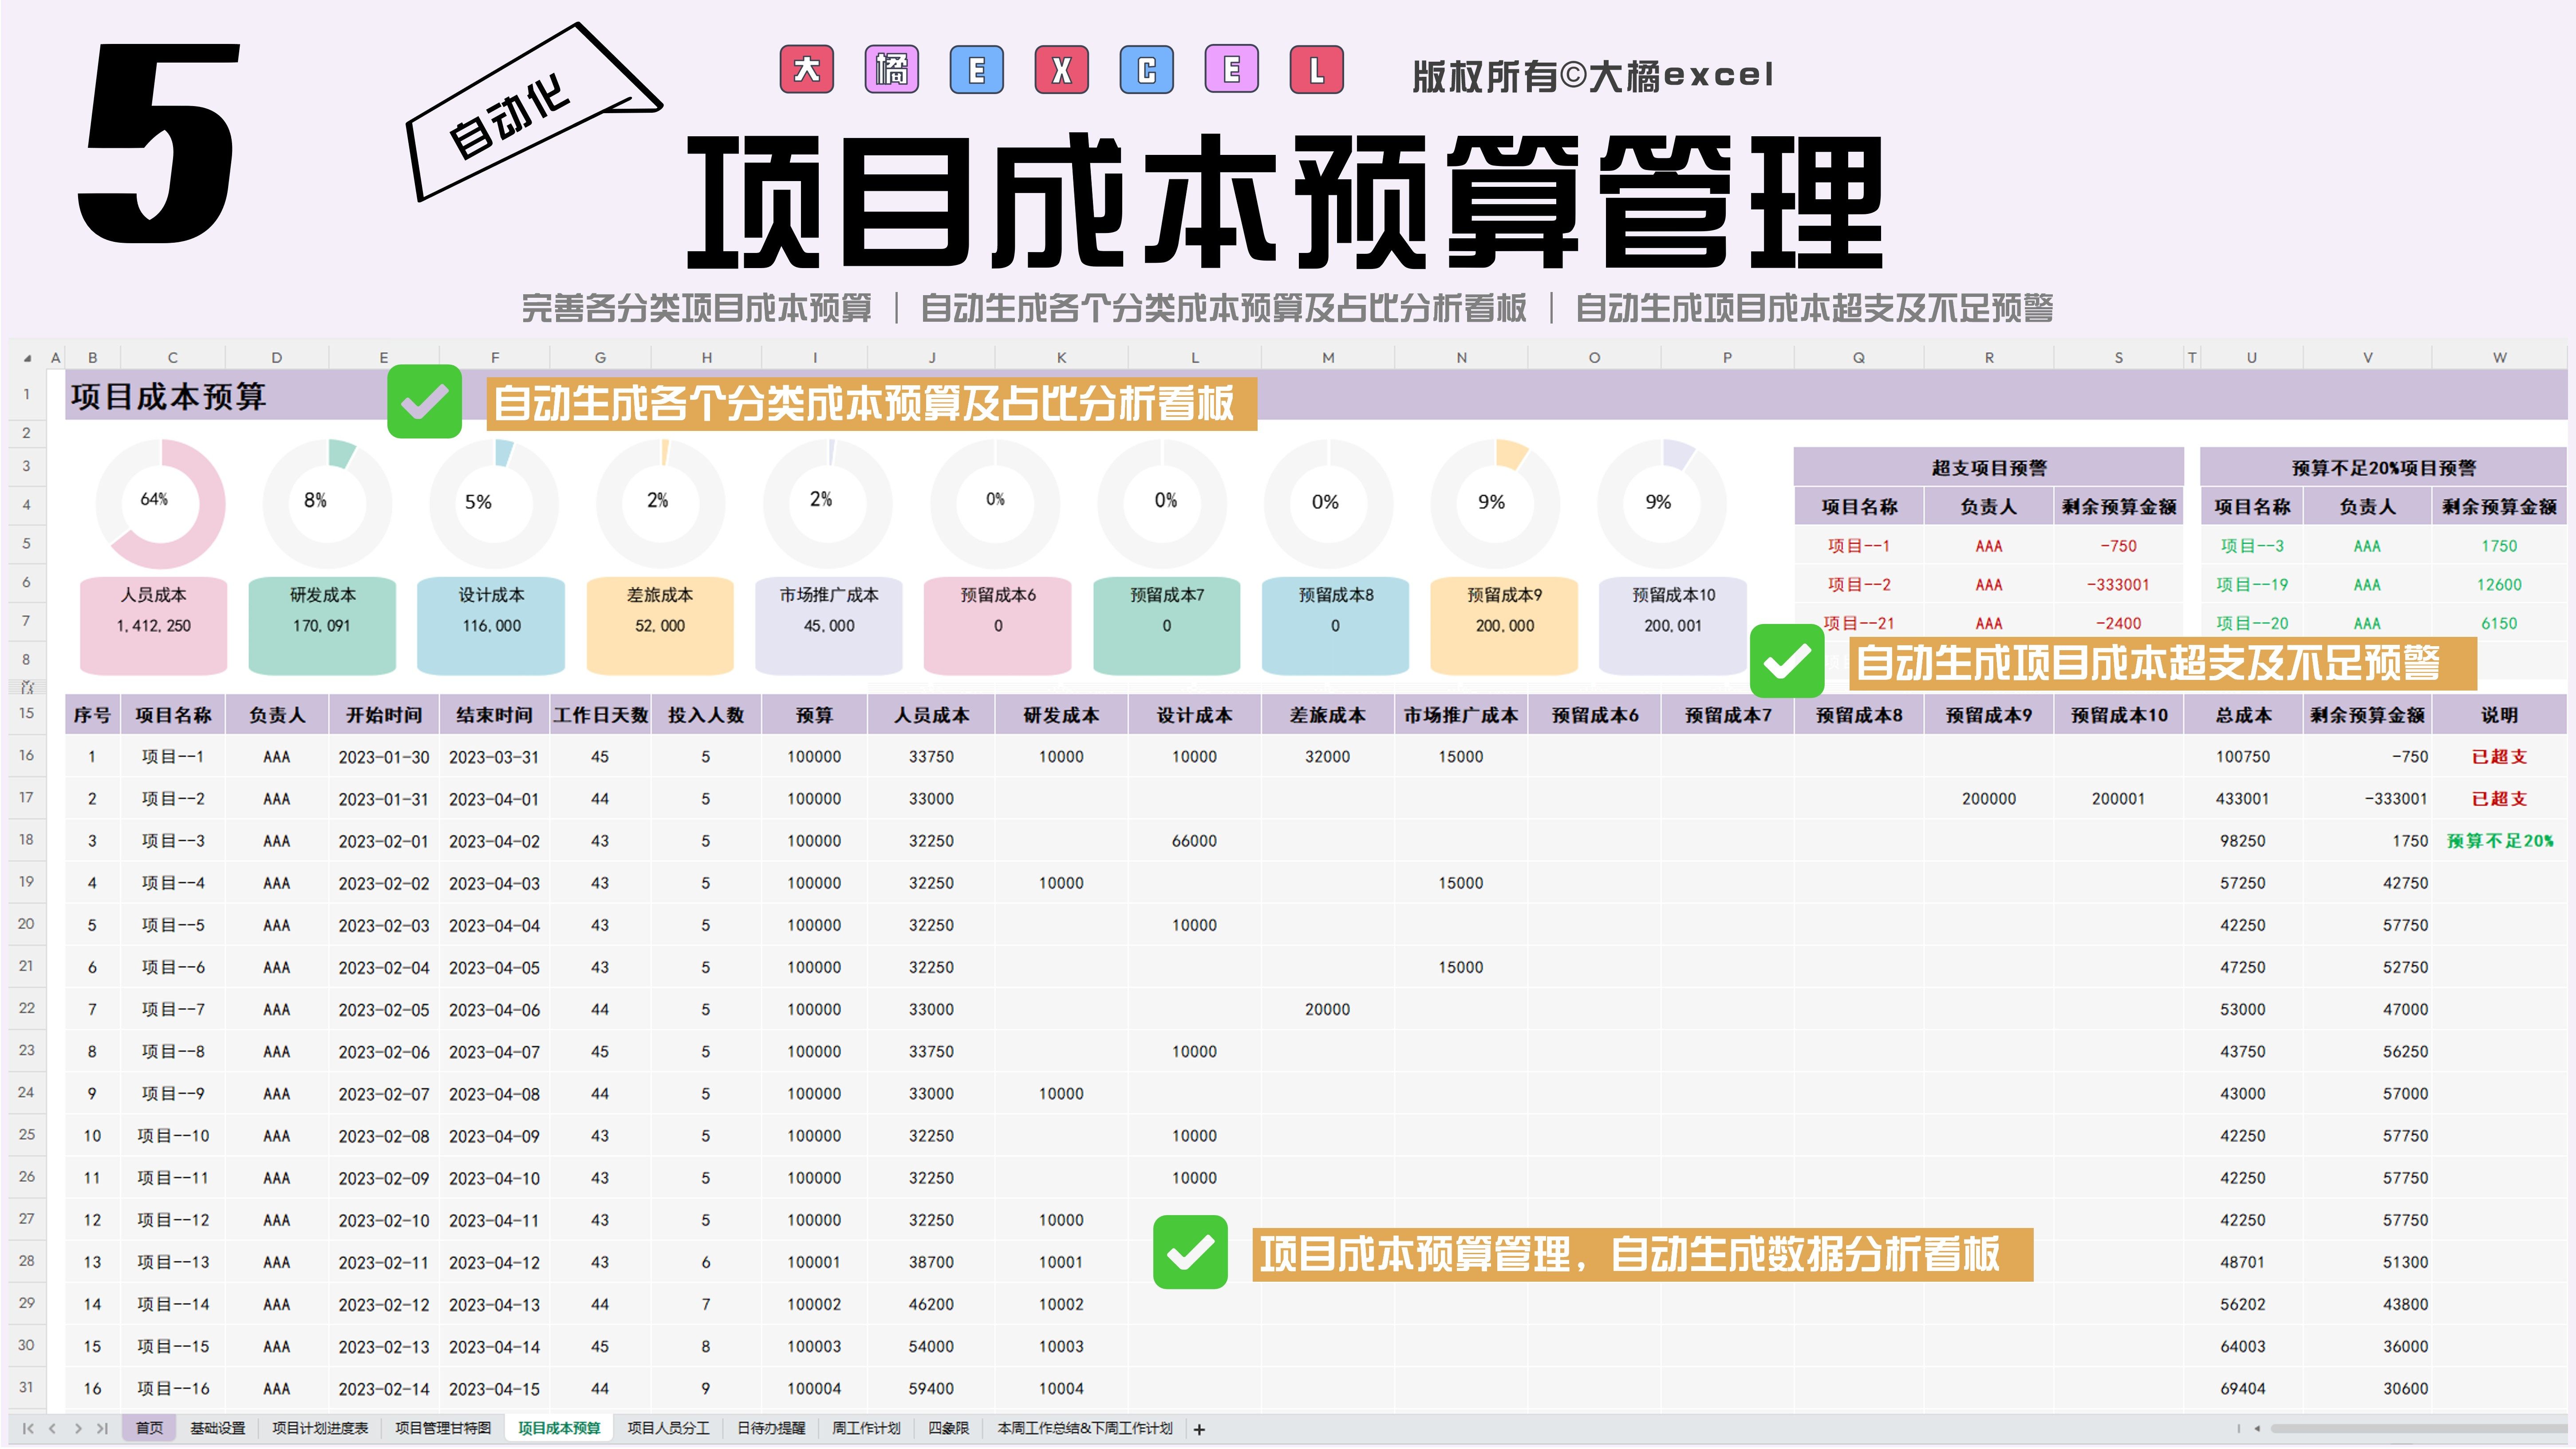
Task: Click green checkmark beside 超支及不足预警 banner
Action: click(1786, 661)
